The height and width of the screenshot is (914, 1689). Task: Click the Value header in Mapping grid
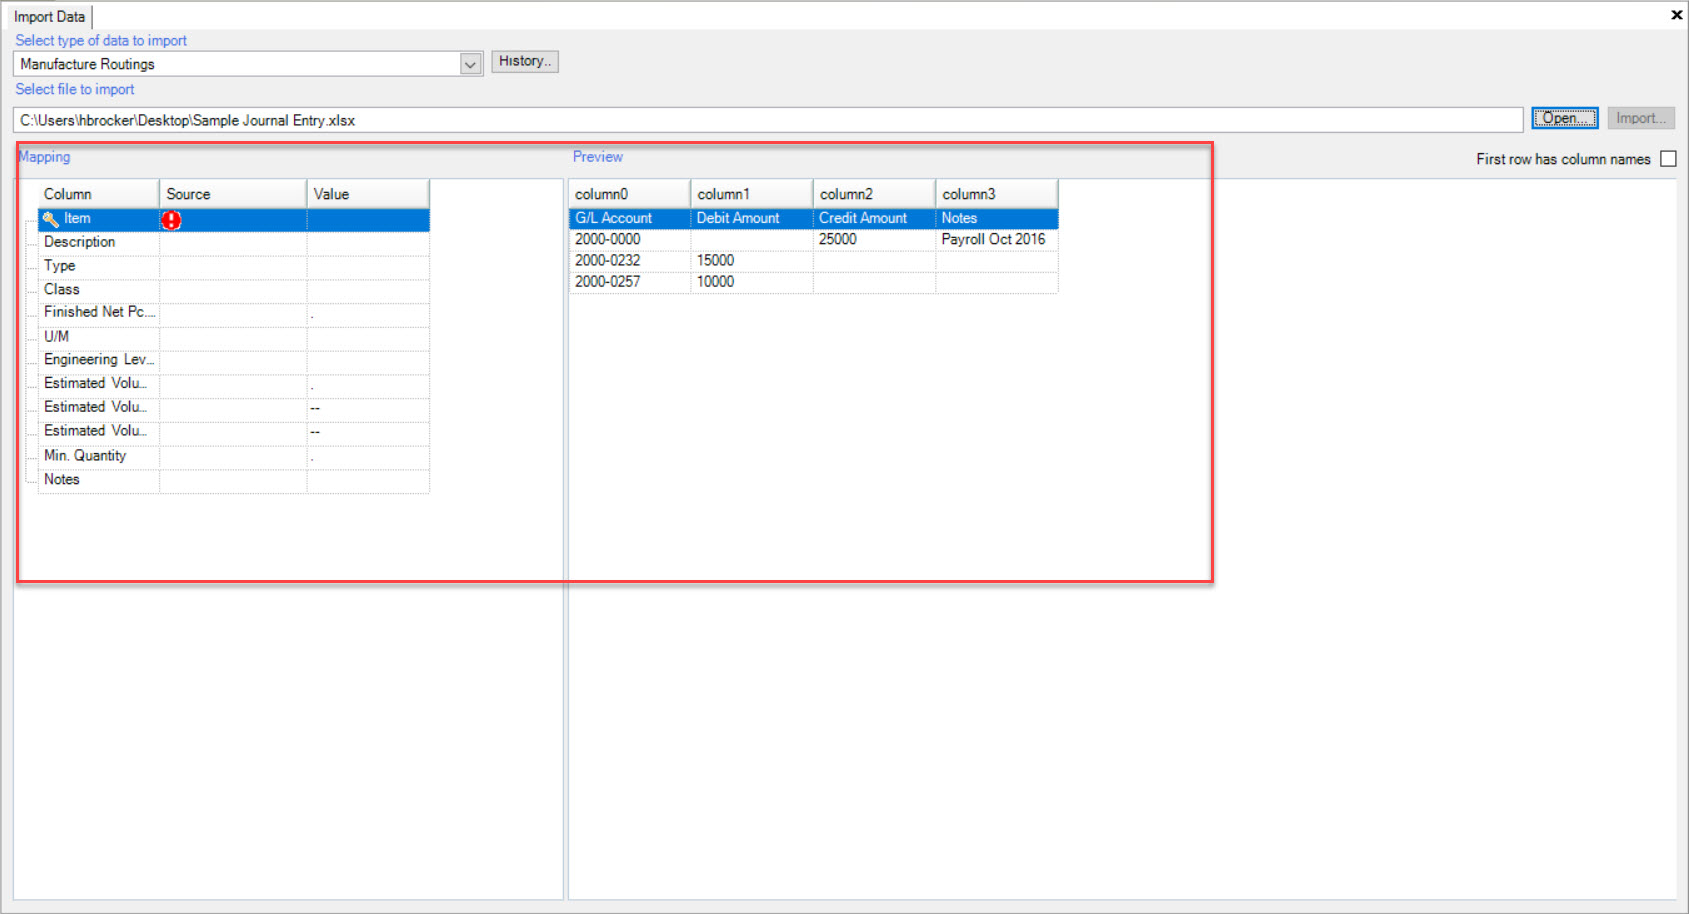coord(368,194)
